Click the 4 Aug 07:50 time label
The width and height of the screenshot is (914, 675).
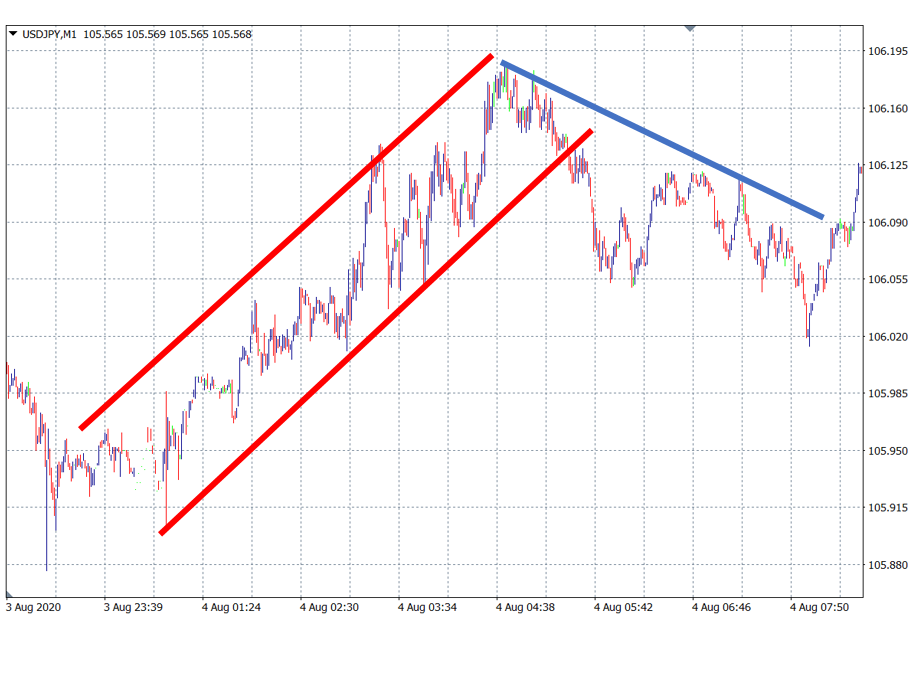[821, 606]
